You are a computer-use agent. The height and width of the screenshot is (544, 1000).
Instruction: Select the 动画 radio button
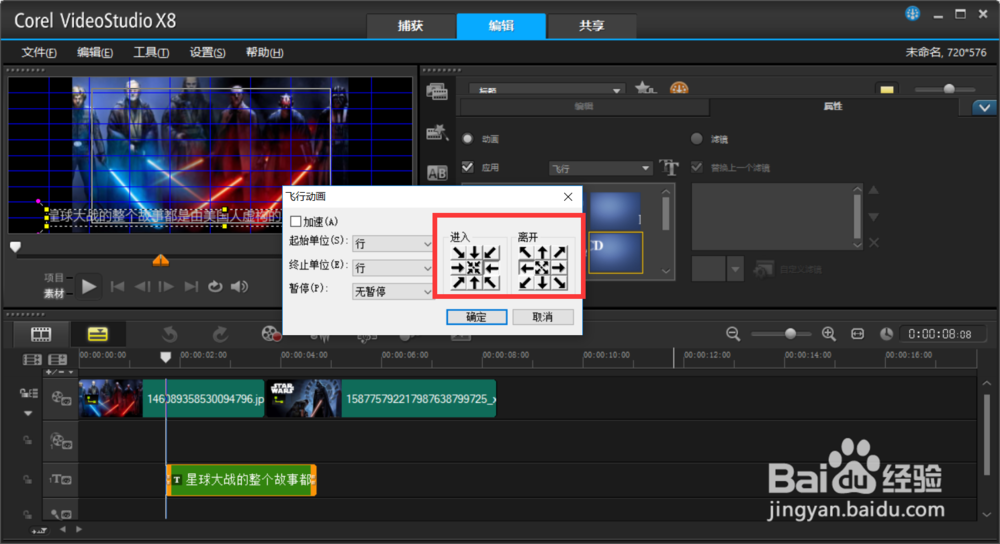[x=467, y=138]
